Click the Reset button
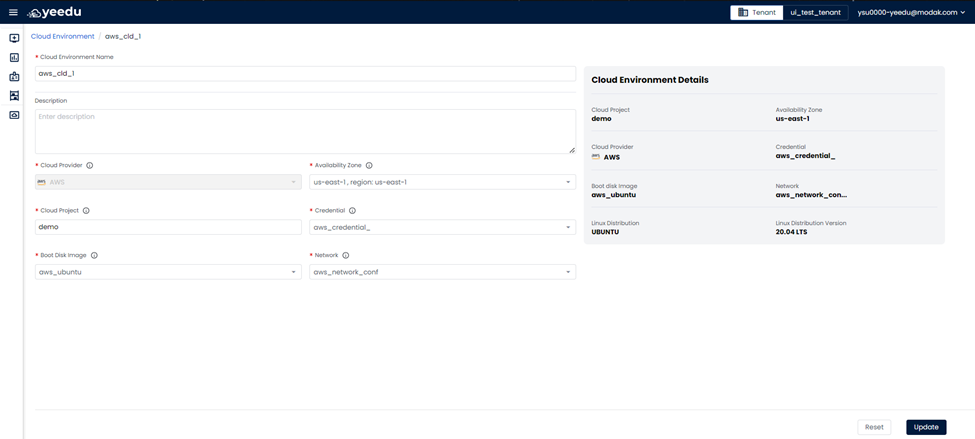 (x=874, y=427)
